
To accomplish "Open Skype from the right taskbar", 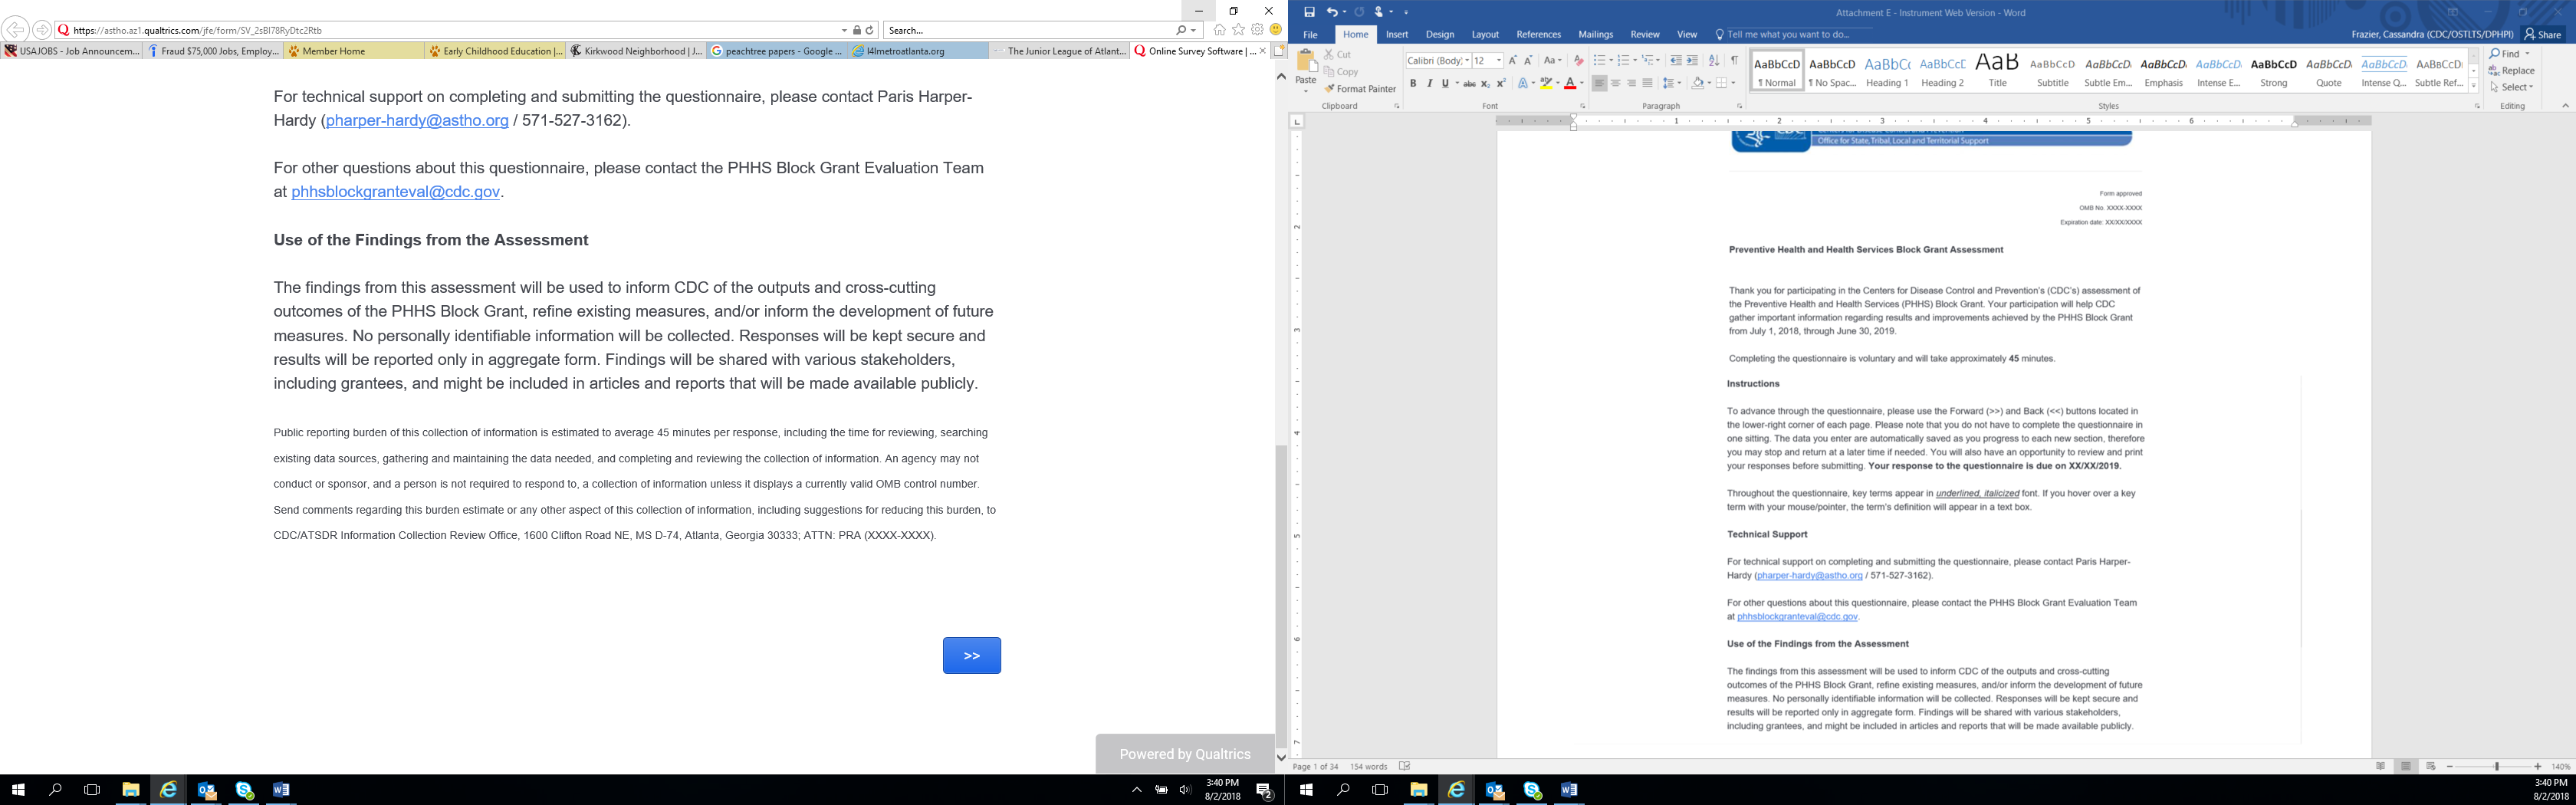I will tap(1533, 790).
